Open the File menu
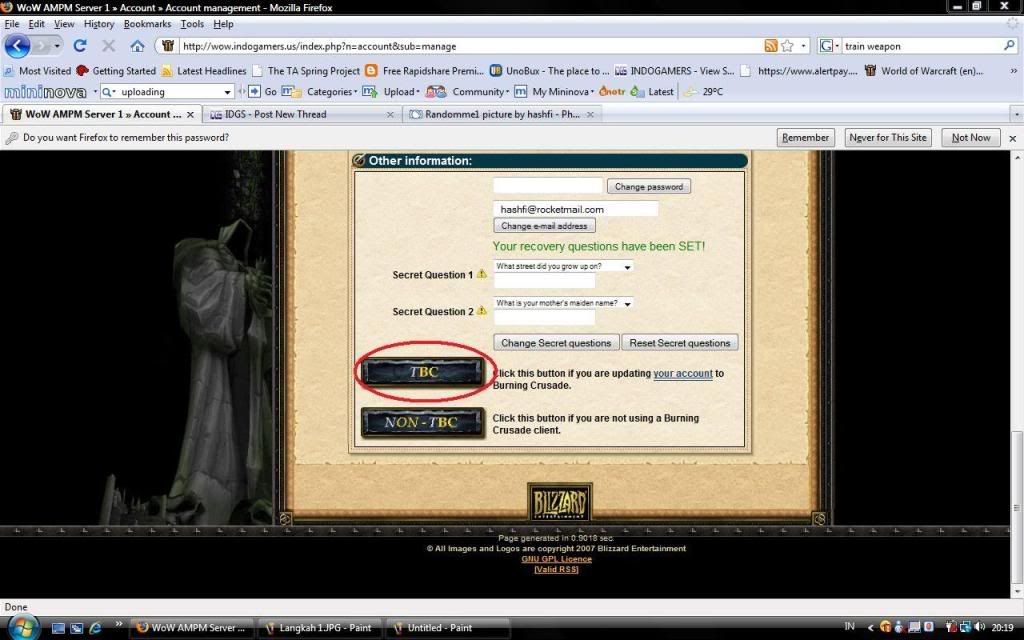The image size is (1024, 640). (12, 24)
